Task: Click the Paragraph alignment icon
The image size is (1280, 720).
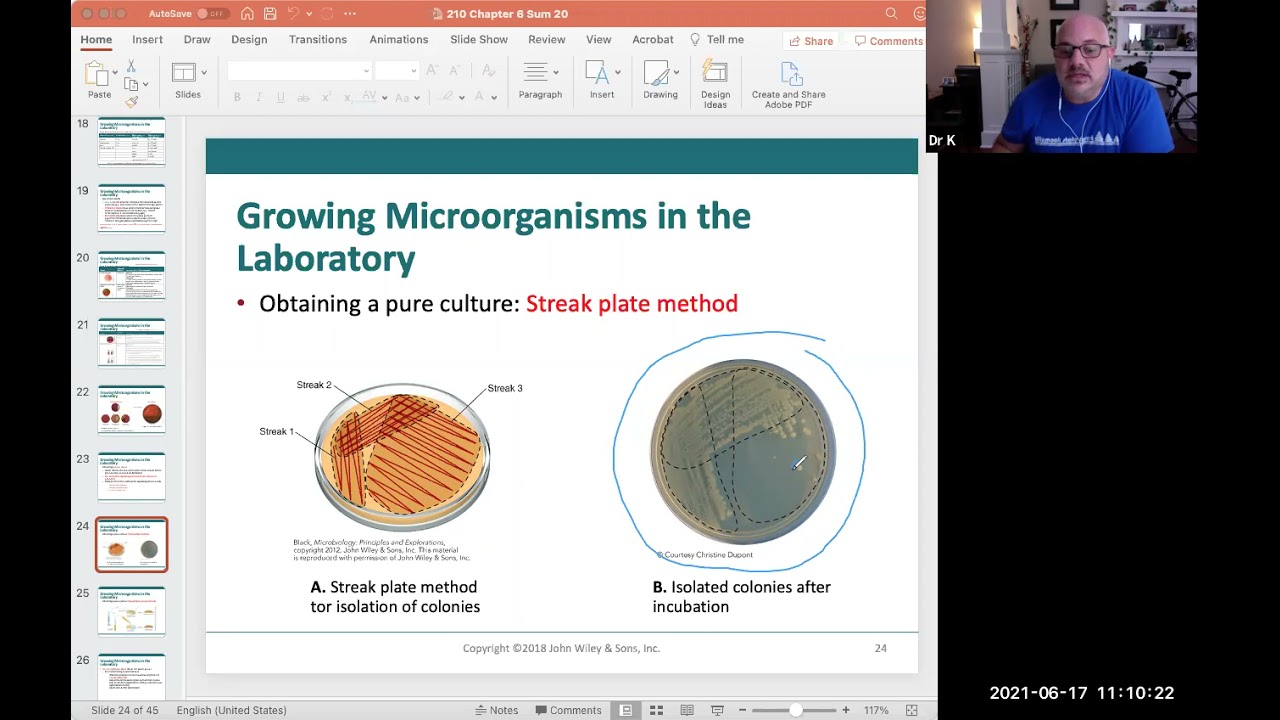Action: click(536, 73)
